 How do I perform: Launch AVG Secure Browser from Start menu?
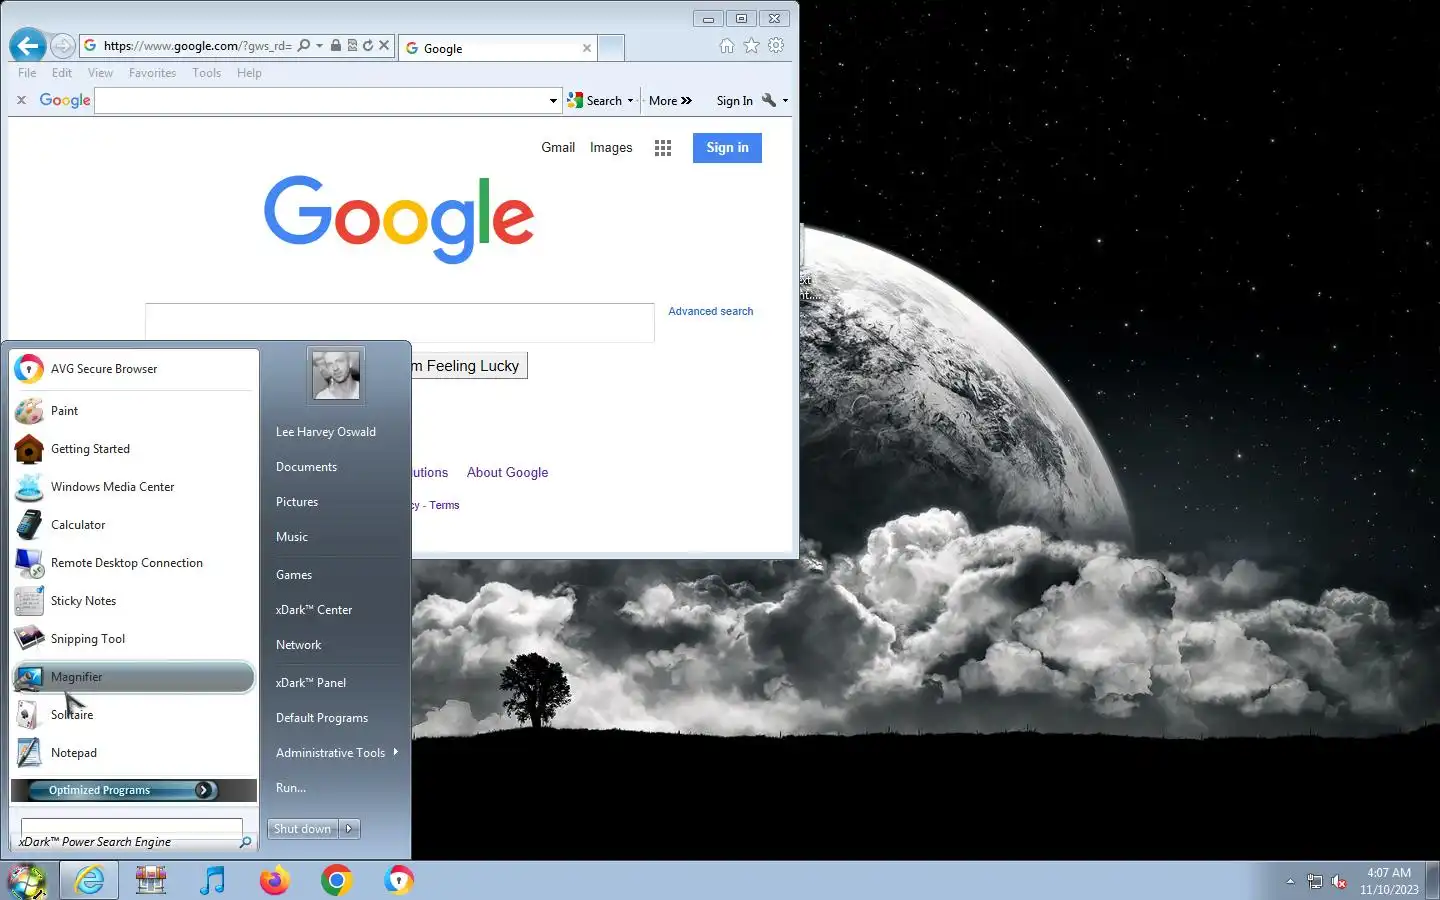(134, 369)
